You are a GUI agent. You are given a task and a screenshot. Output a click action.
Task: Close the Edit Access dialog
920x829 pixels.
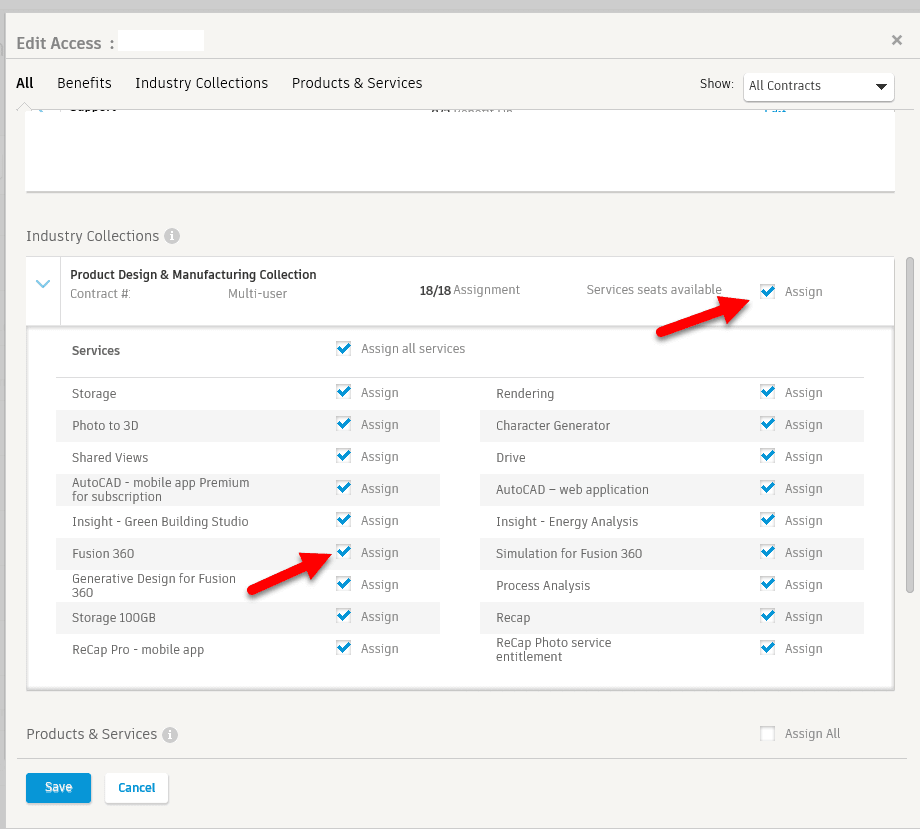(897, 40)
